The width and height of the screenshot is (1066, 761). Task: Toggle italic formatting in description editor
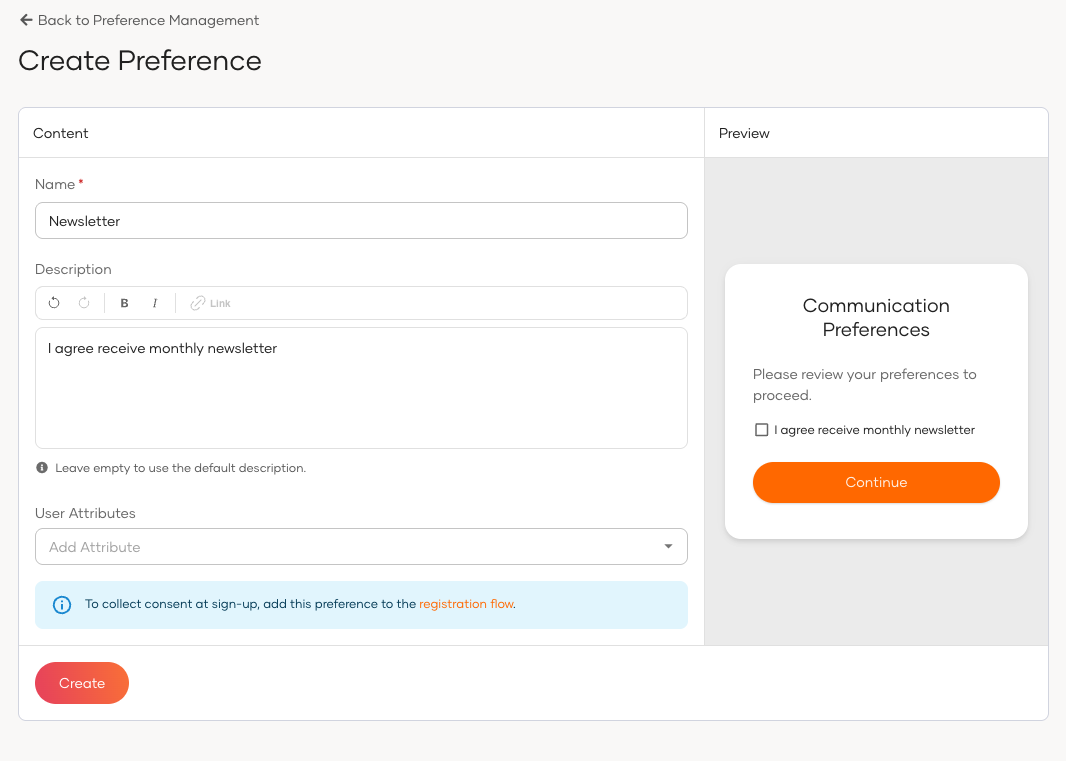[155, 303]
